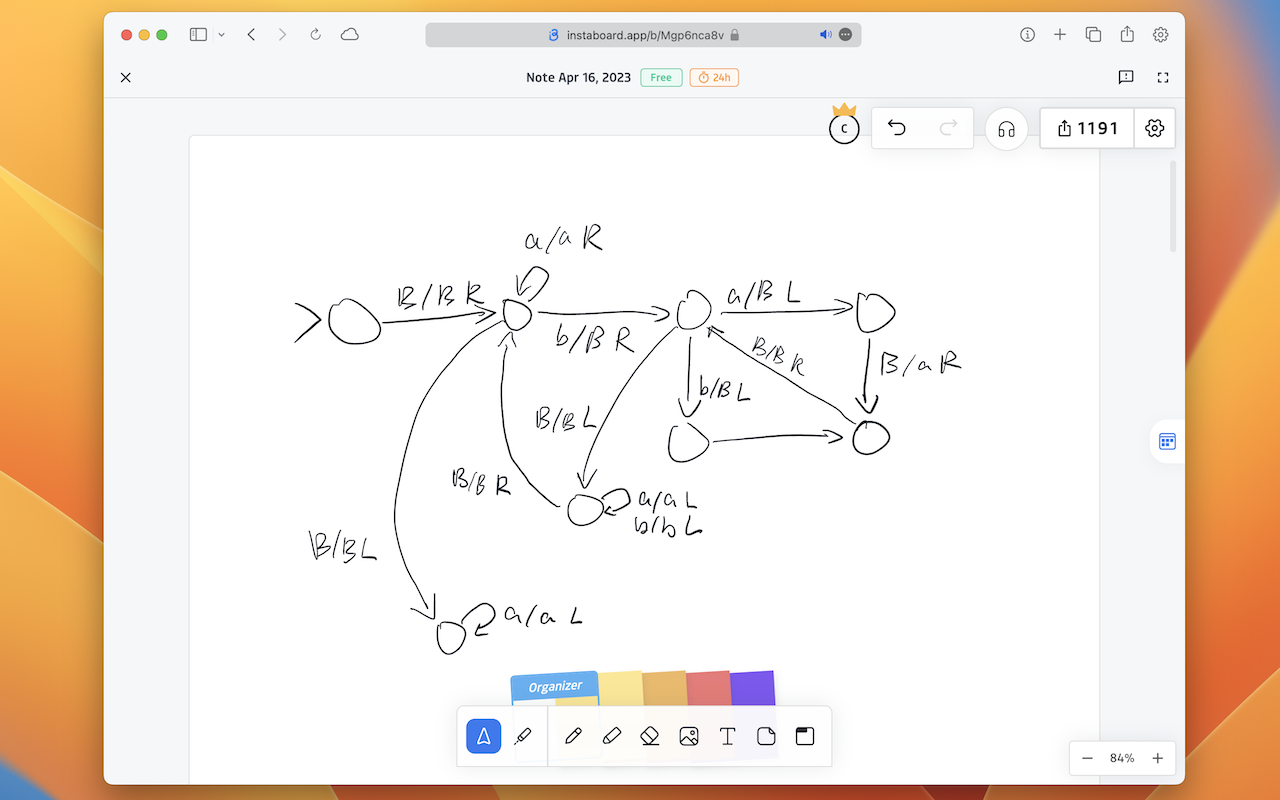Open the browser tab overview dropdown
The image size is (1280, 800).
tap(221, 34)
